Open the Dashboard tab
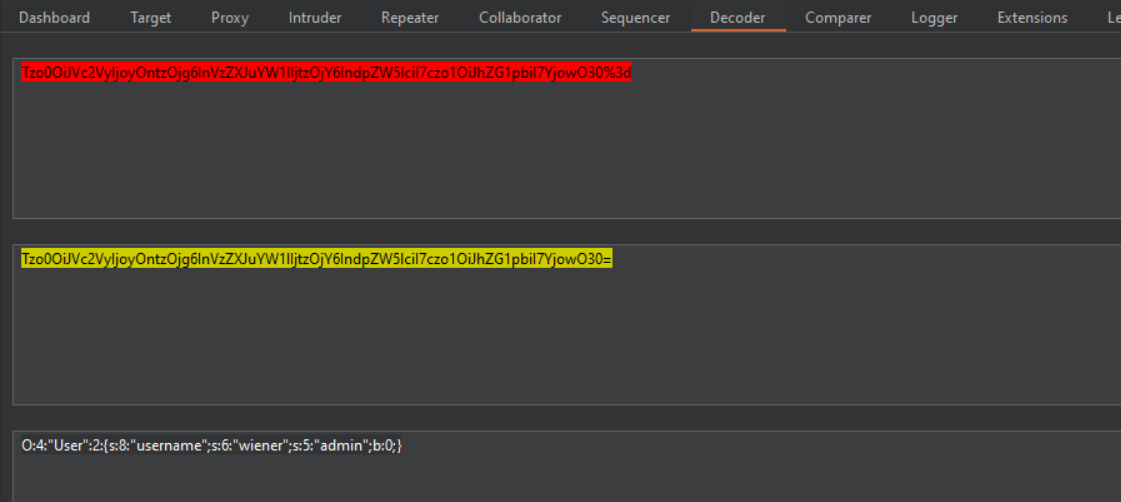This screenshot has width=1121, height=502. [54, 18]
